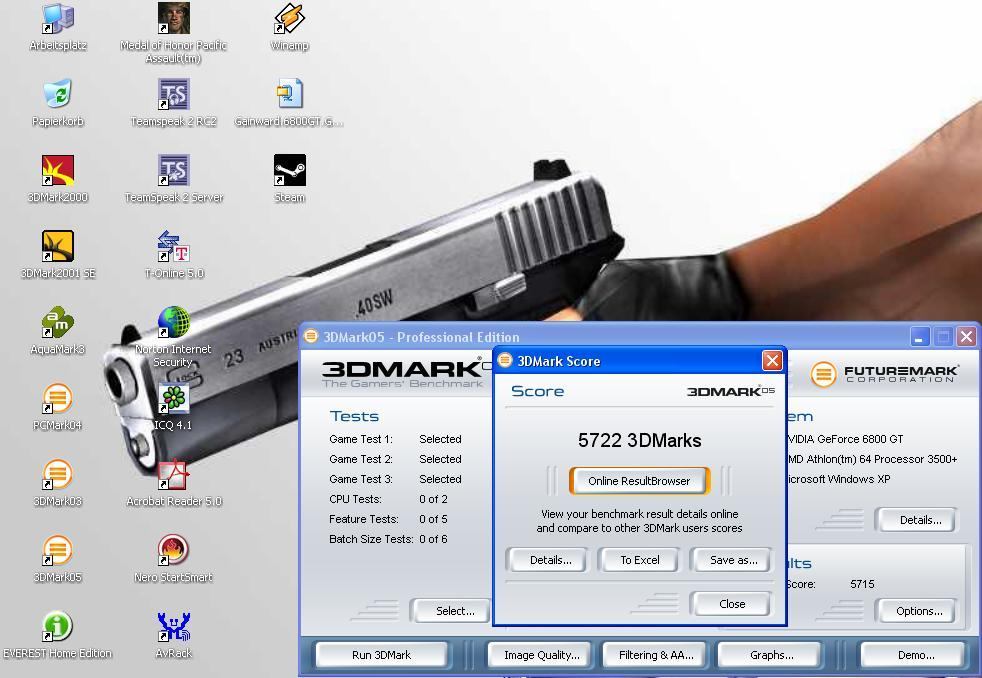Open the system Details... button in the main window
This screenshot has height=678, width=982.
917,520
